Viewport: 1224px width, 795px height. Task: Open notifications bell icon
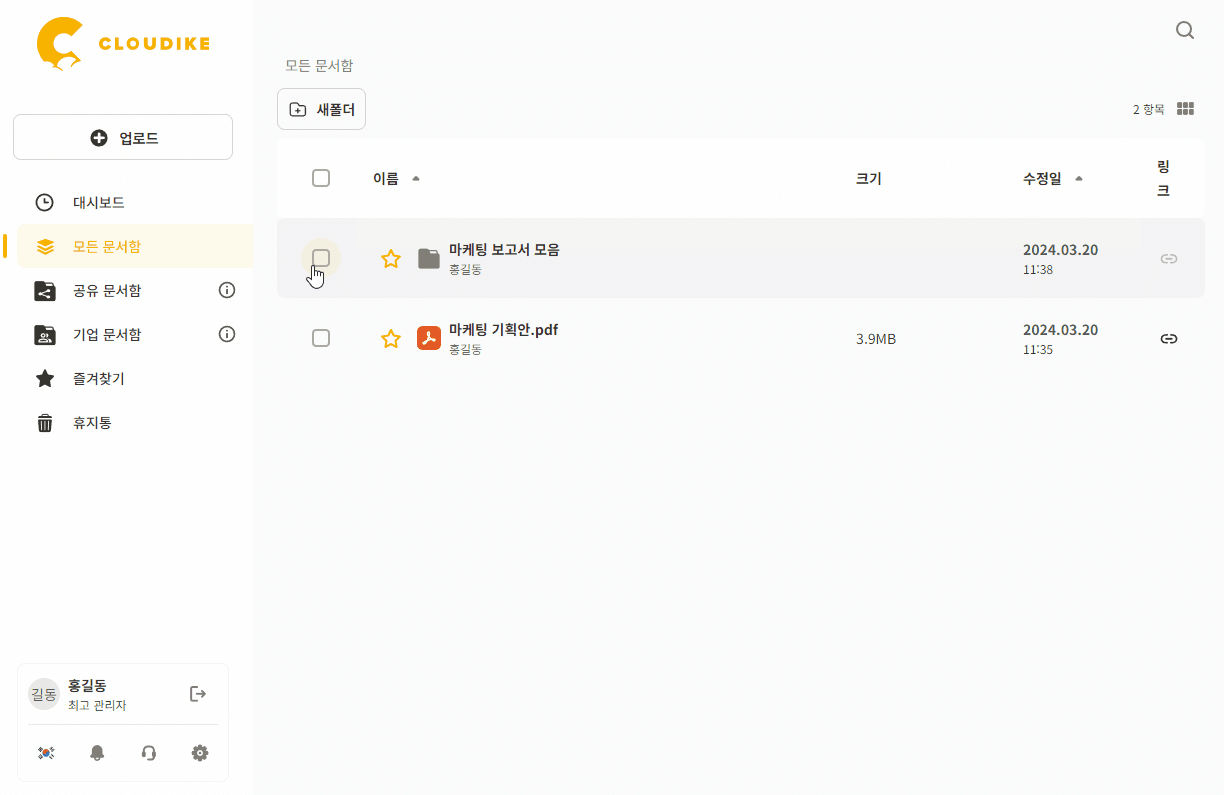coord(97,753)
